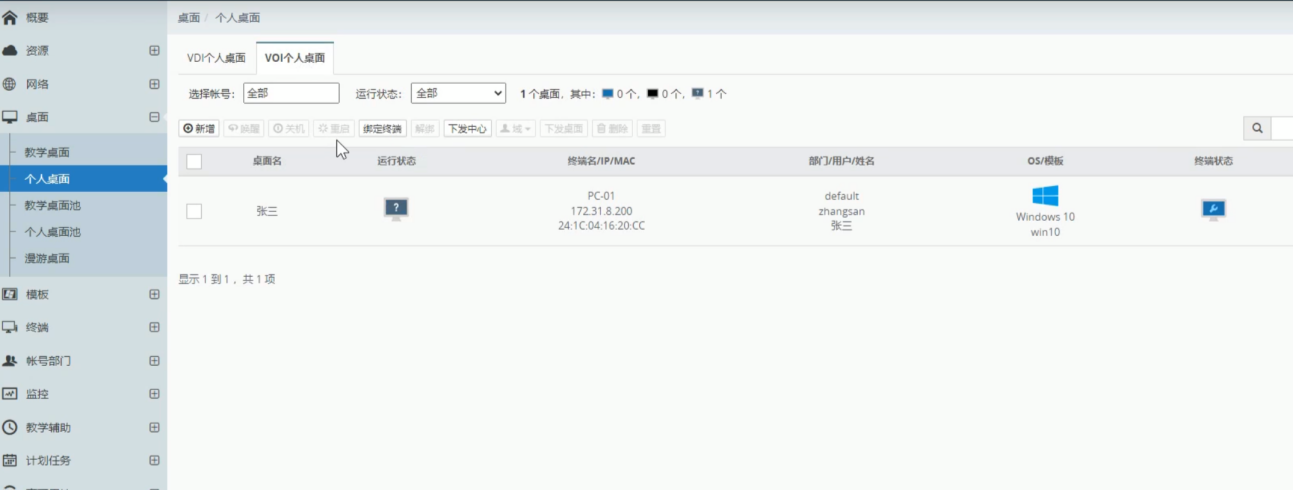Click the 资源 cloud icon
This screenshot has width=1293, height=490.
(10, 50)
